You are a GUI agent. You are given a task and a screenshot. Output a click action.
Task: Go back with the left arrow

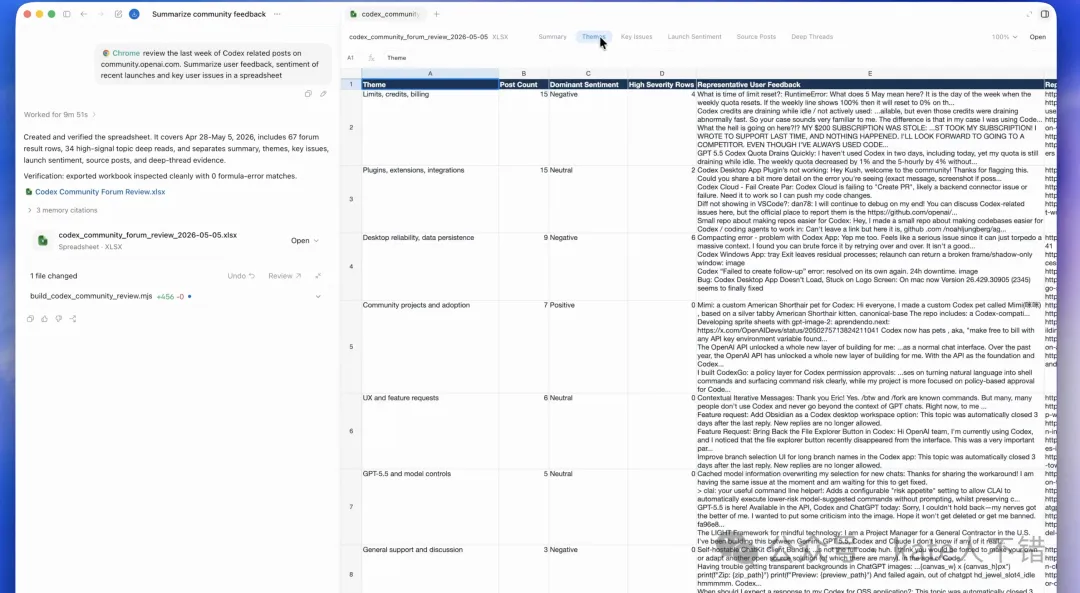84,14
